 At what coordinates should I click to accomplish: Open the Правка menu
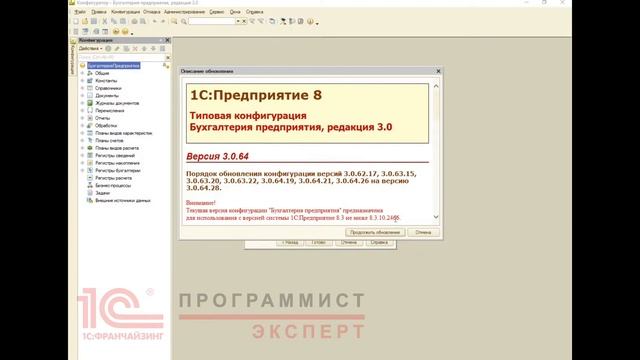pos(99,12)
